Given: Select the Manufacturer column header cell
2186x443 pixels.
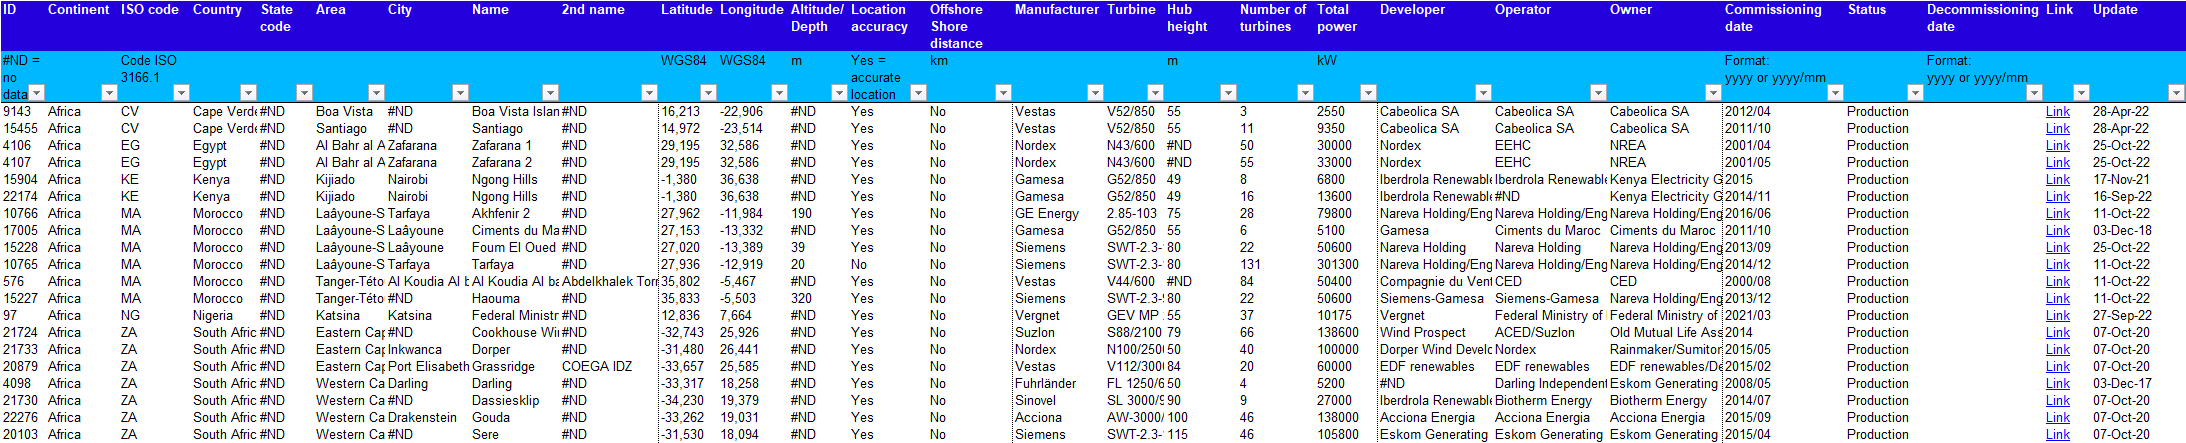Looking at the screenshot, I should click(1058, 26).
